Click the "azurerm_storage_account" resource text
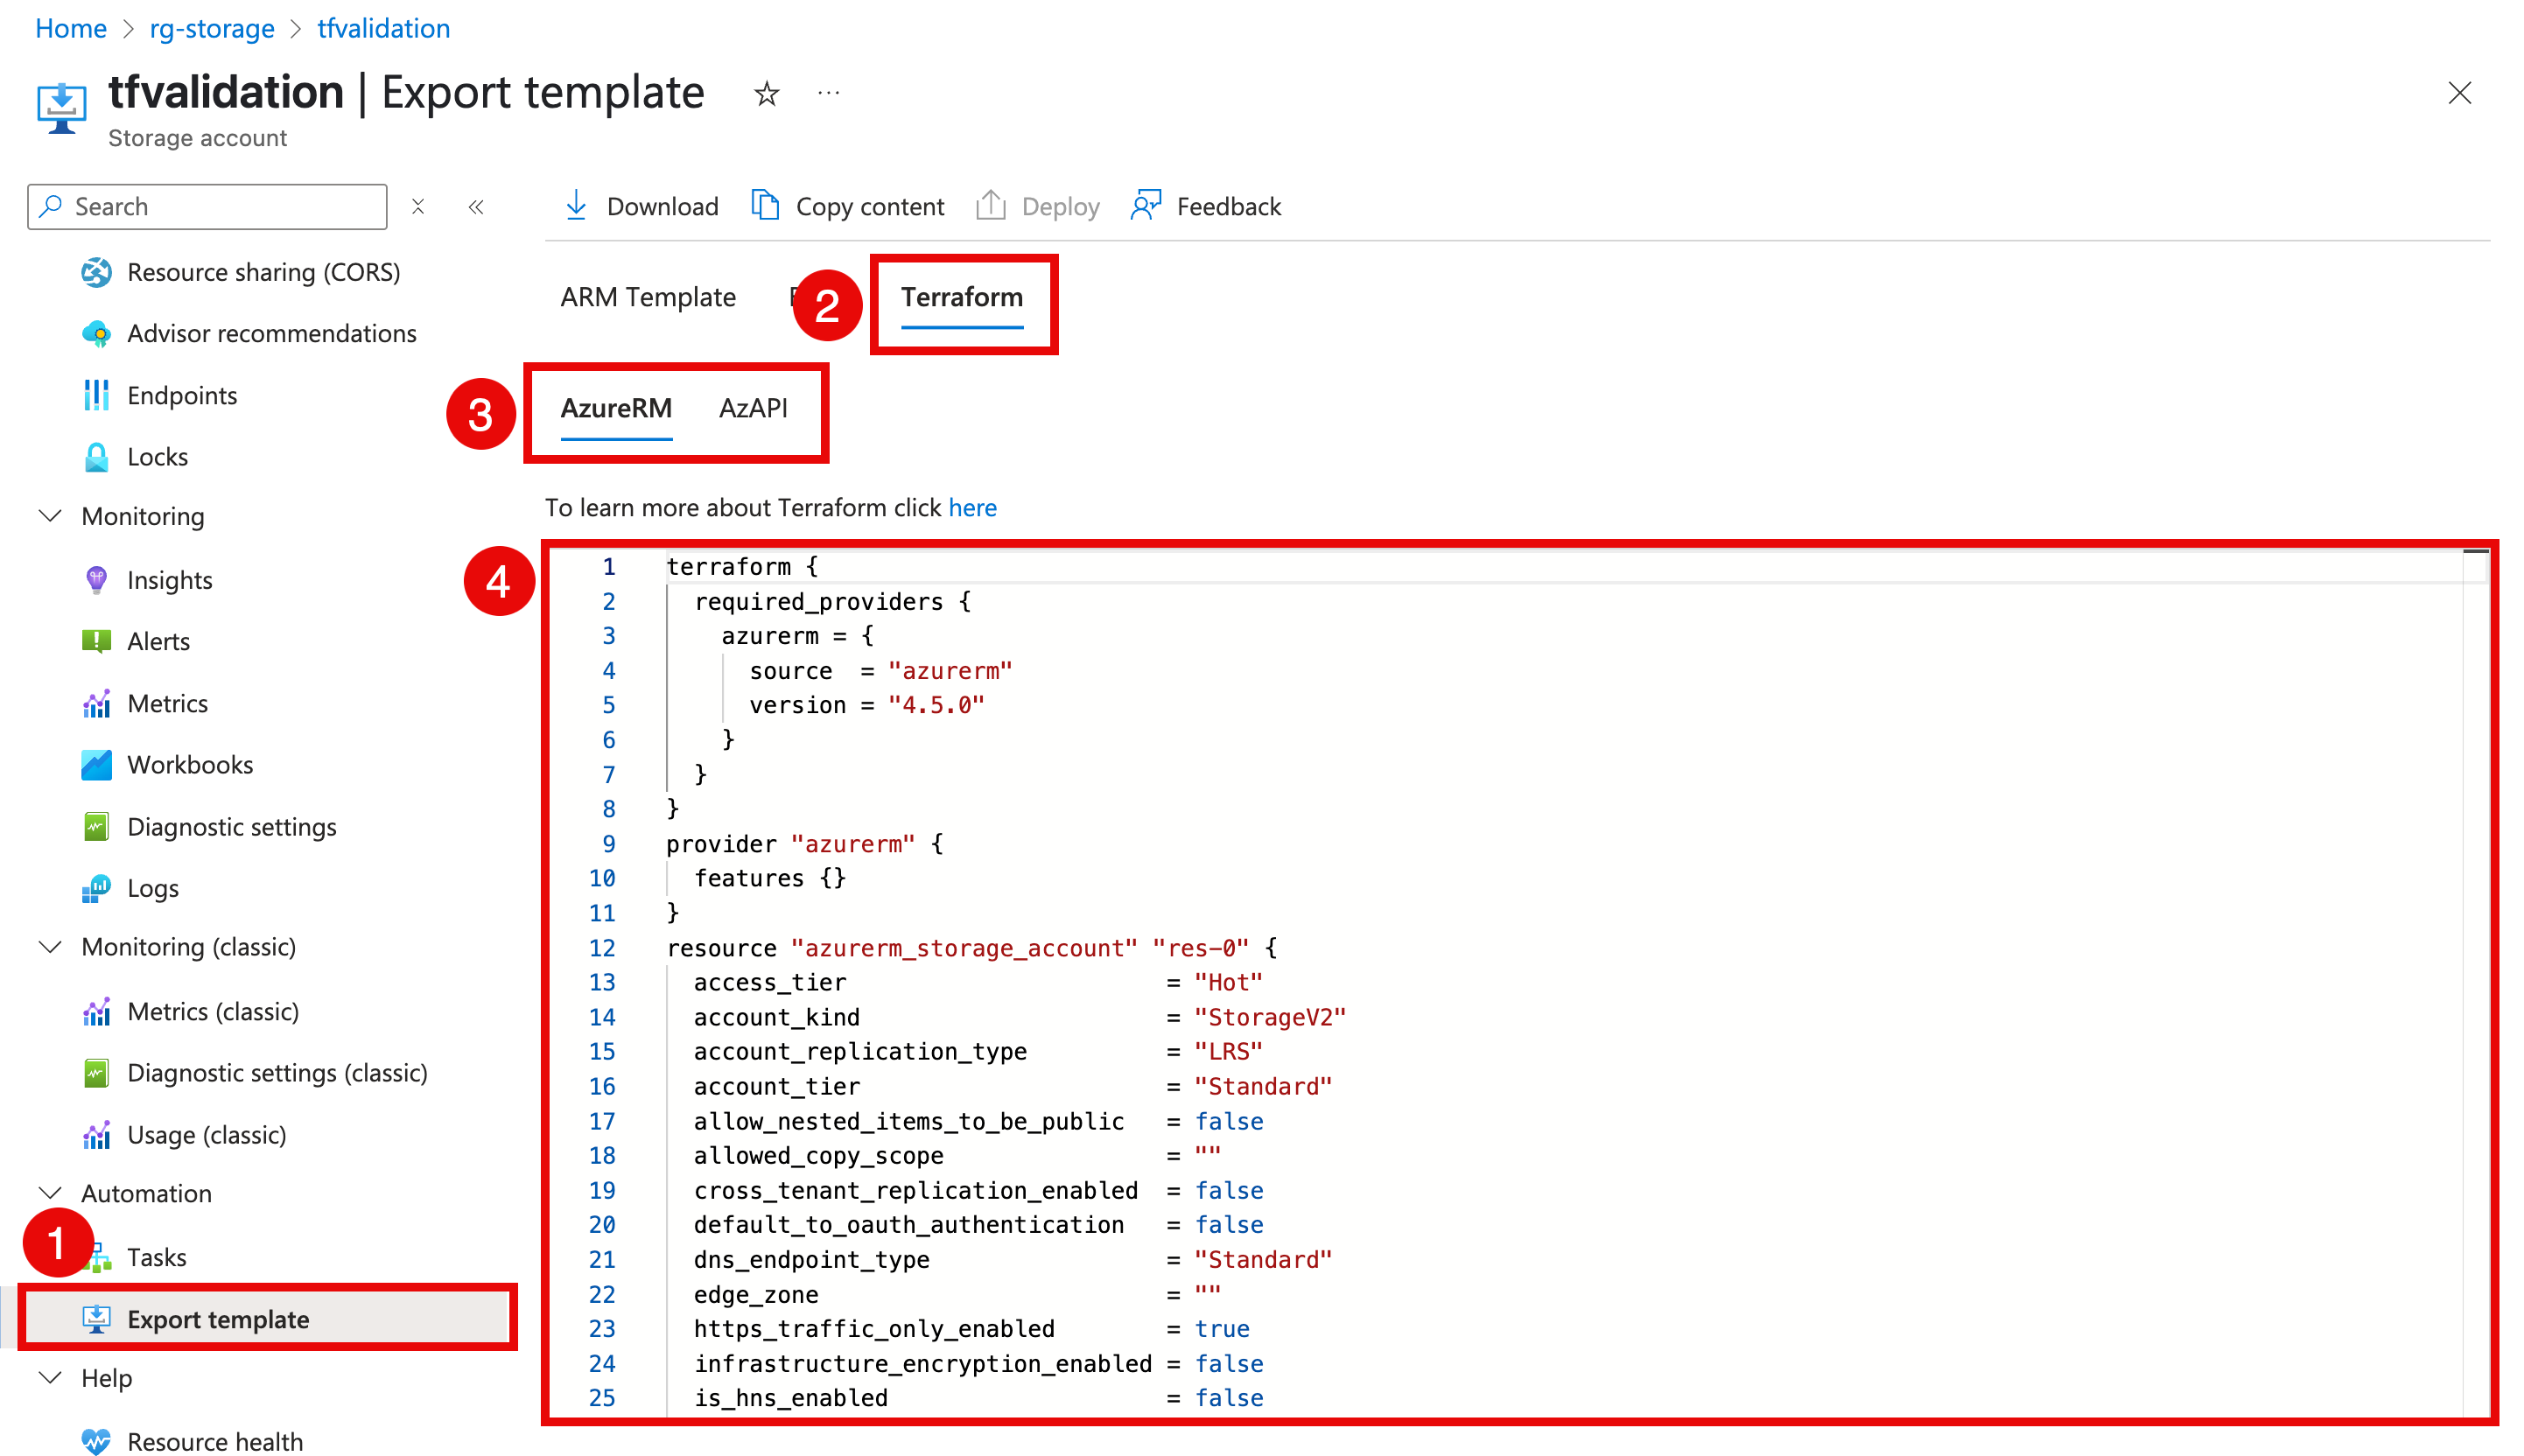The height and width of the screenshot is (1456, 2524). [964, 948]
